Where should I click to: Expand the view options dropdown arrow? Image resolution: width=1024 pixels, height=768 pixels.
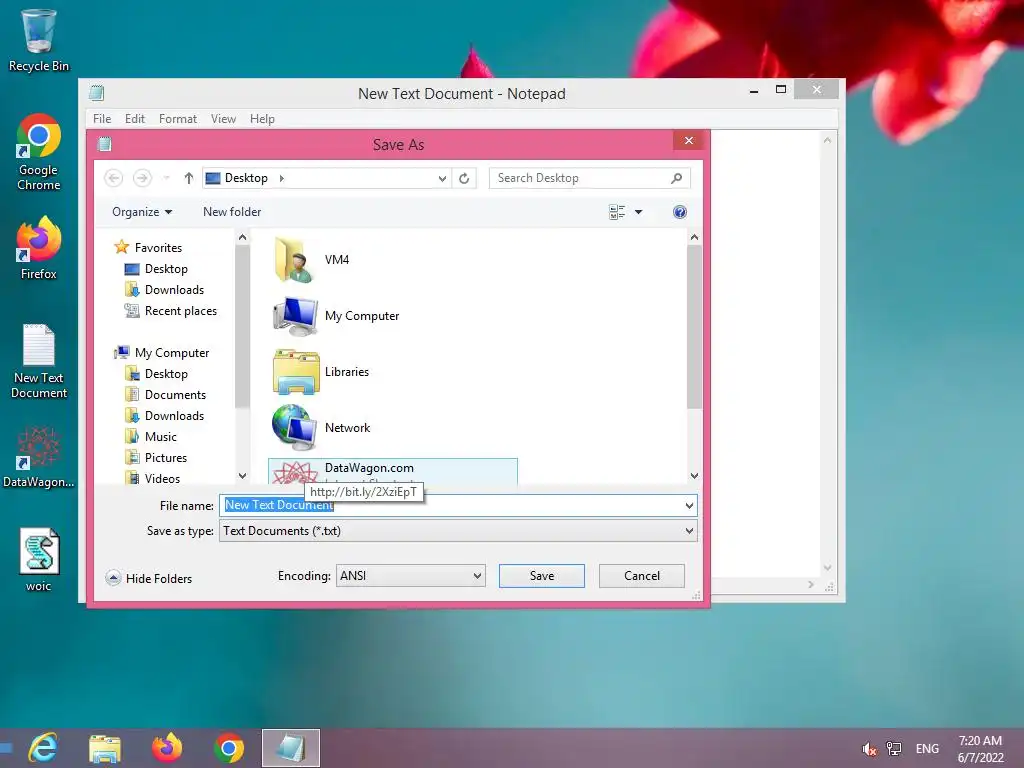tap(639, 212)
